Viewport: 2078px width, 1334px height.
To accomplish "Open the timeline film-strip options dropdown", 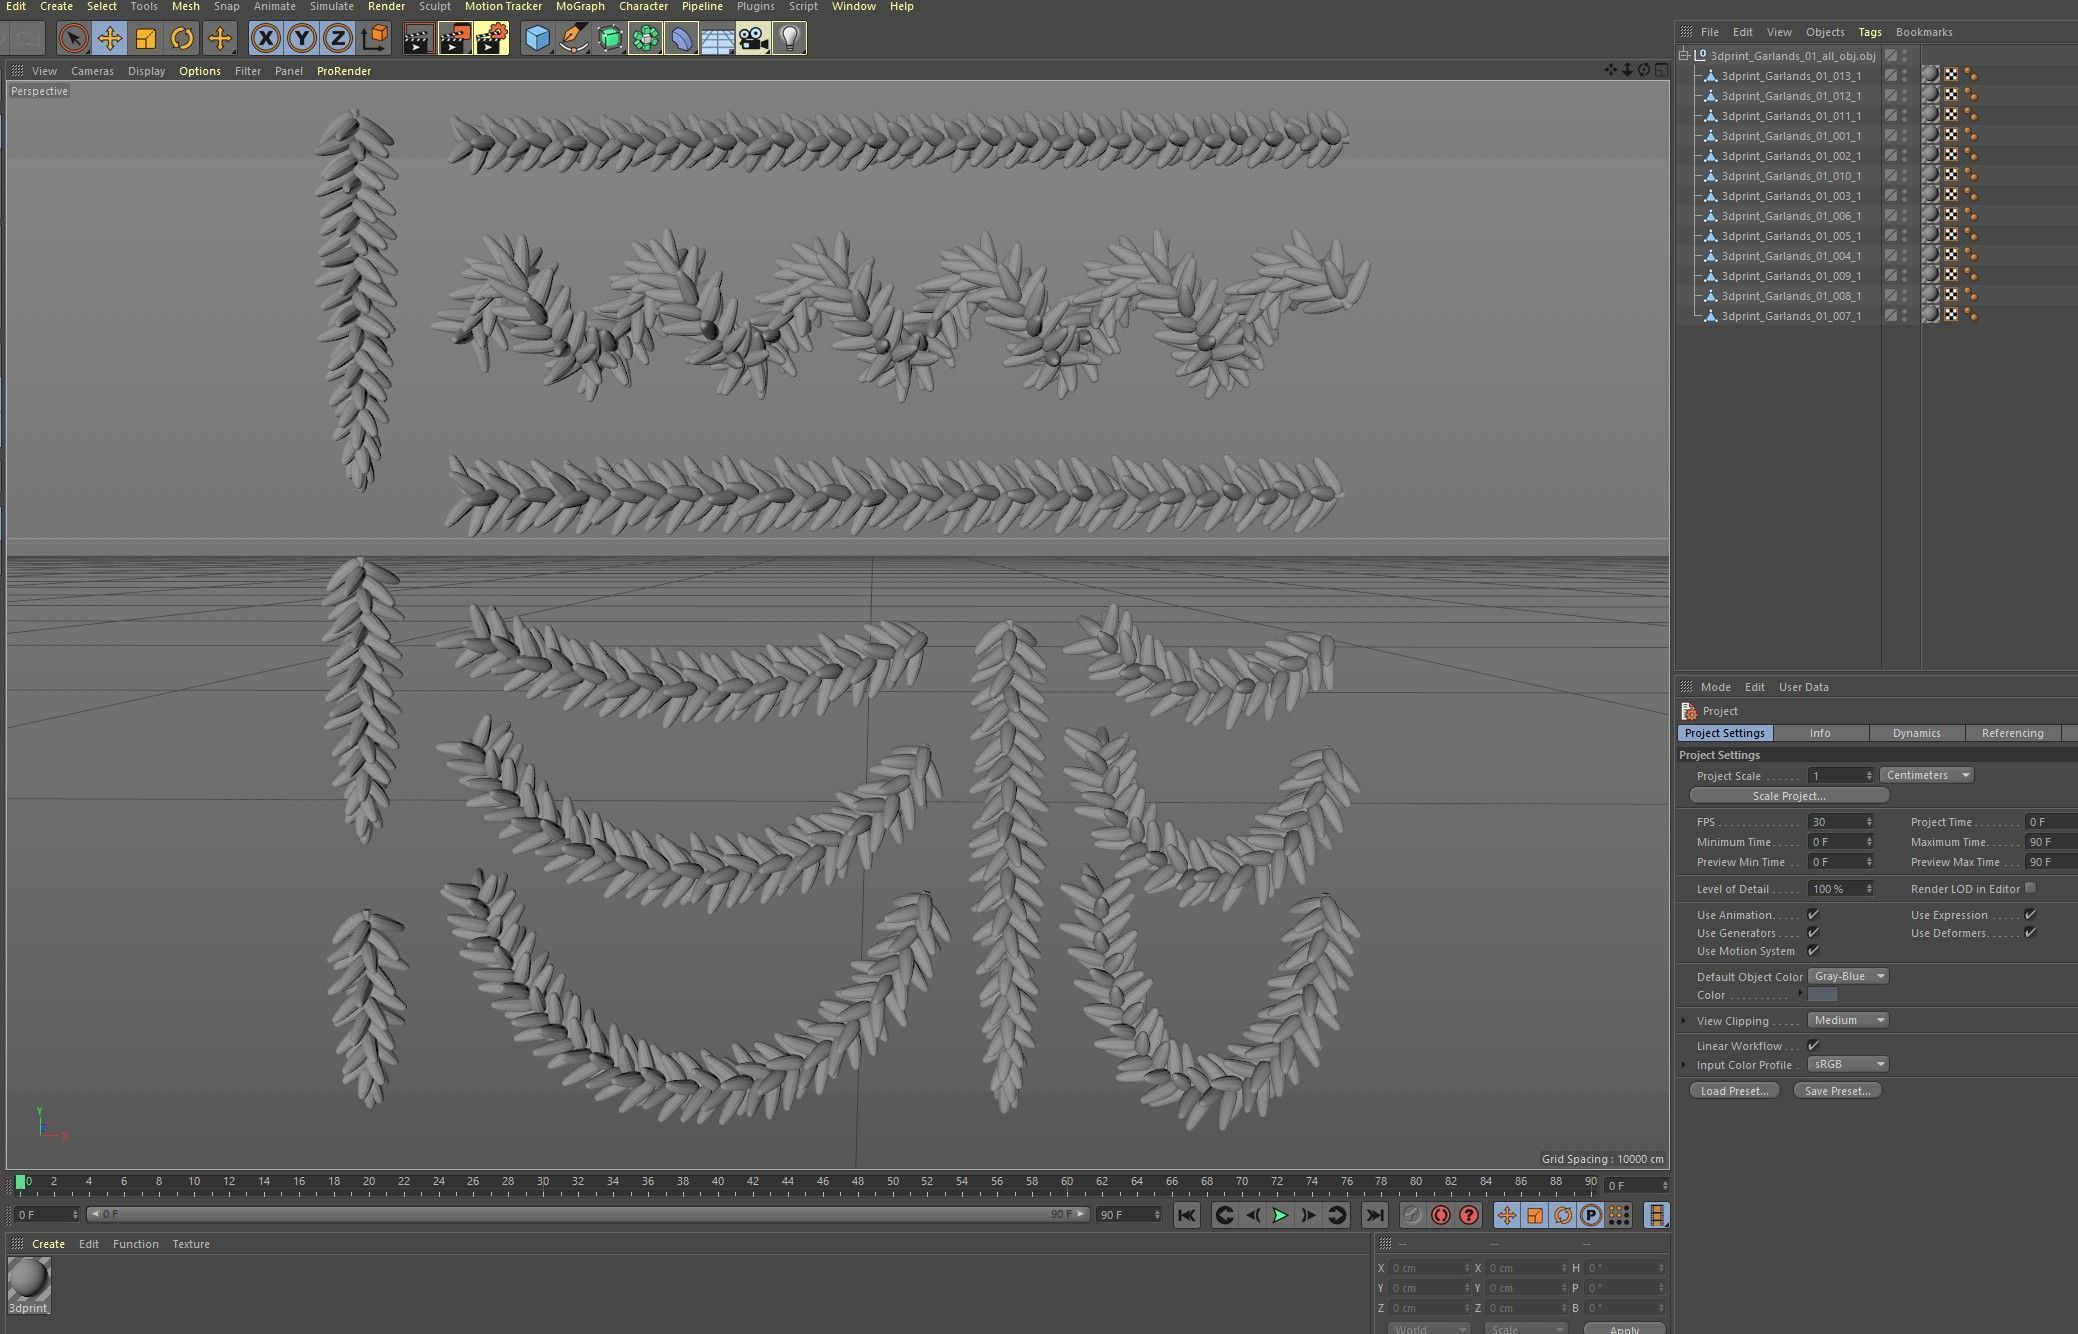I will click(1657, 1215).
